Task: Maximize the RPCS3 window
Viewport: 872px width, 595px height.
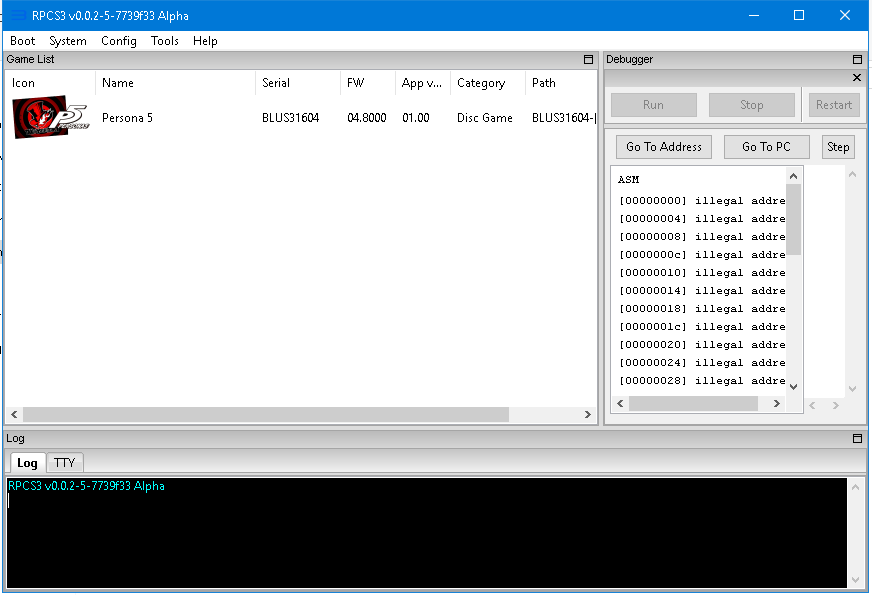Action: click(799, 16)
